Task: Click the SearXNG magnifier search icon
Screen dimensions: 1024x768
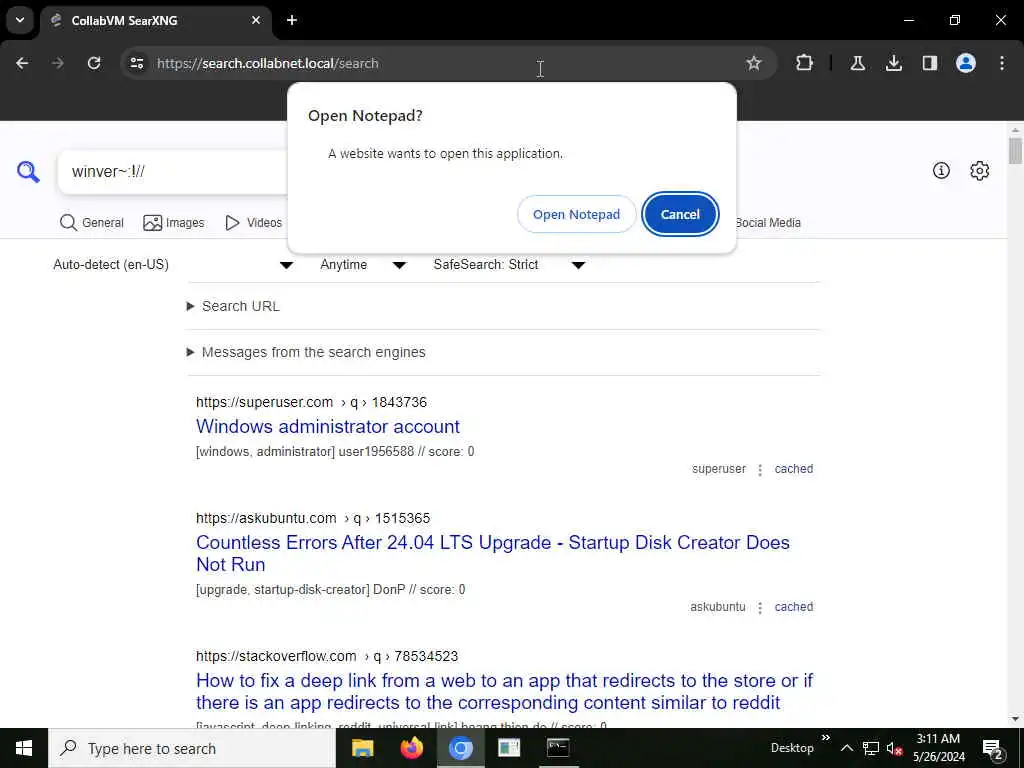Action: point(28,172)
